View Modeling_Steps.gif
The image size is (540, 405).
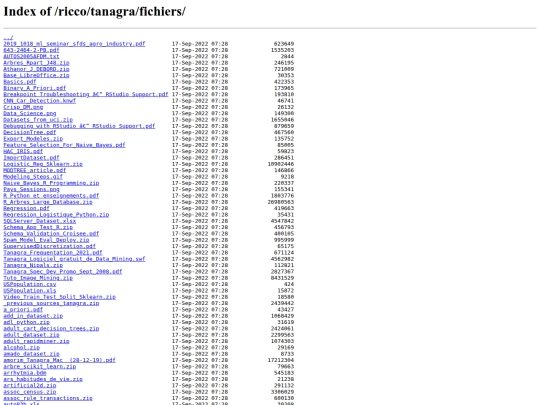(33, 177)
